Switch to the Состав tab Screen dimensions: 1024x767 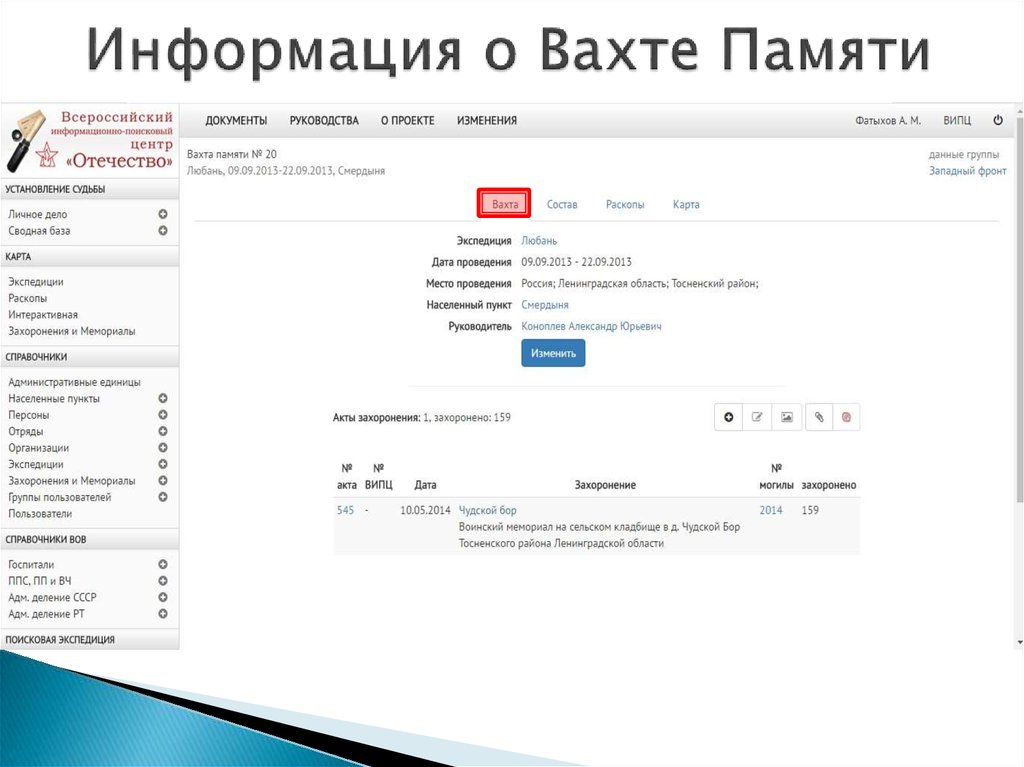click(562, 204)
